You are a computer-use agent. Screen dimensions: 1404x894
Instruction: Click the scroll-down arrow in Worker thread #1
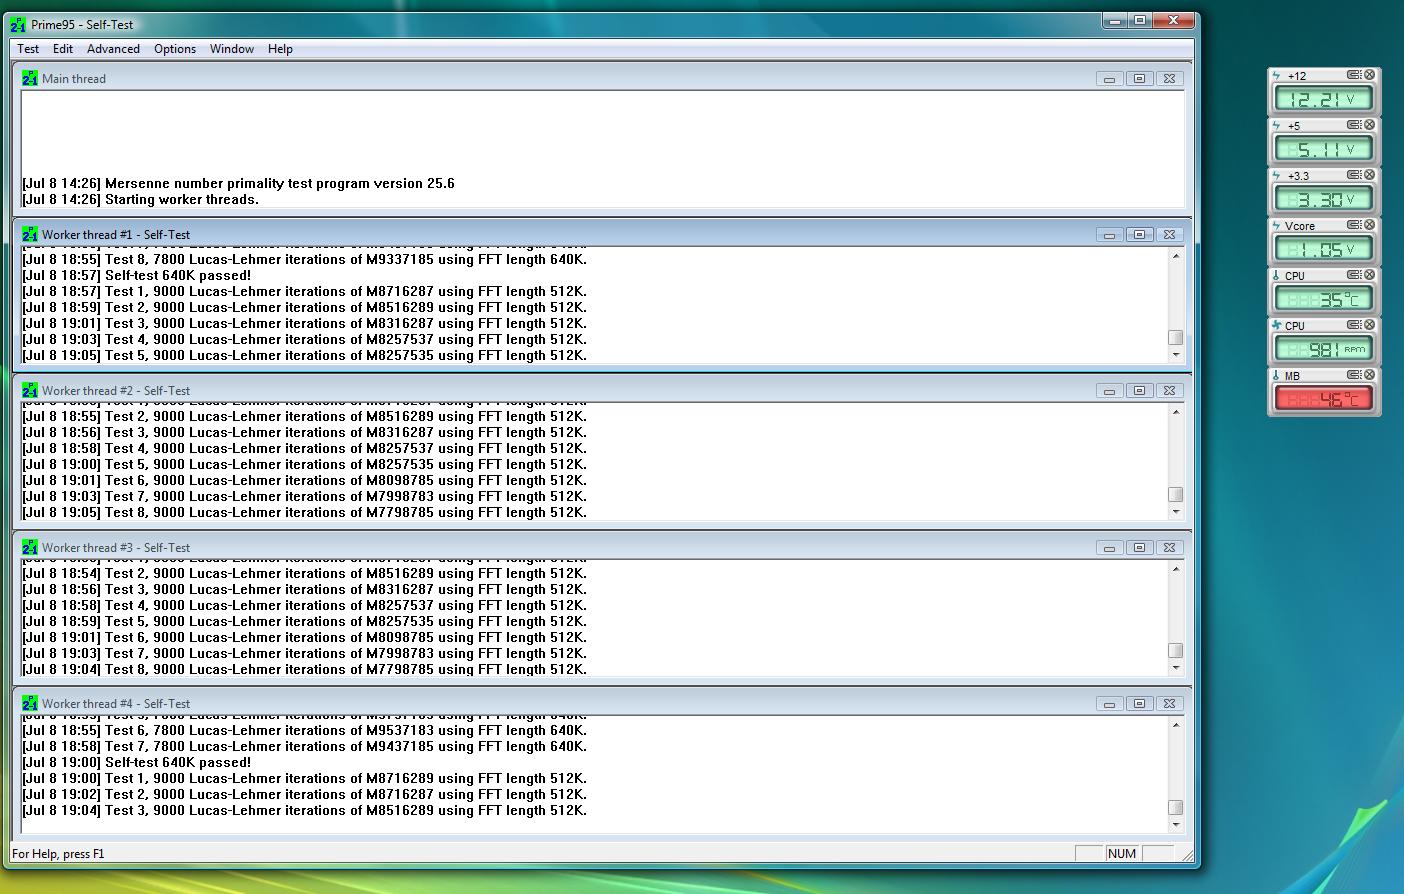point(1176,355)
